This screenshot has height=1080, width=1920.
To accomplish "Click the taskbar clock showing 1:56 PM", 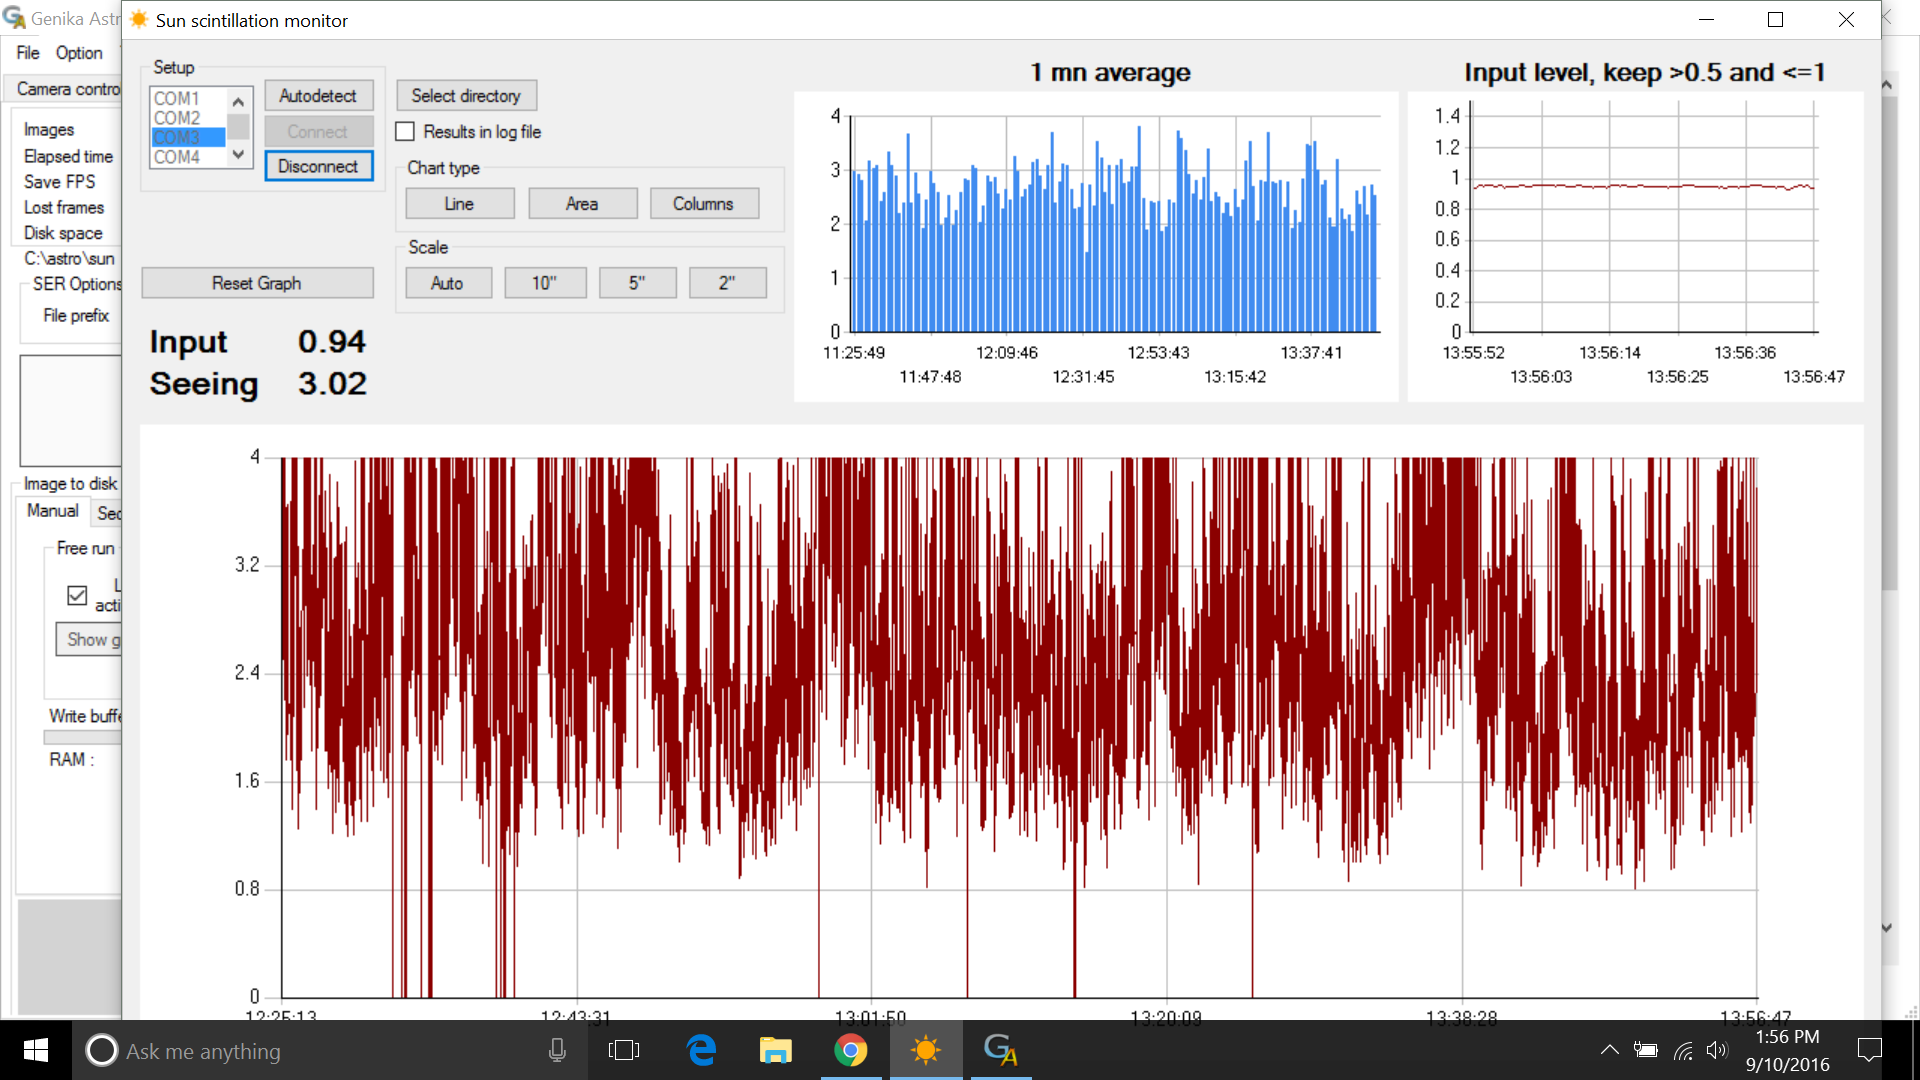I will coord(1787,1050).
